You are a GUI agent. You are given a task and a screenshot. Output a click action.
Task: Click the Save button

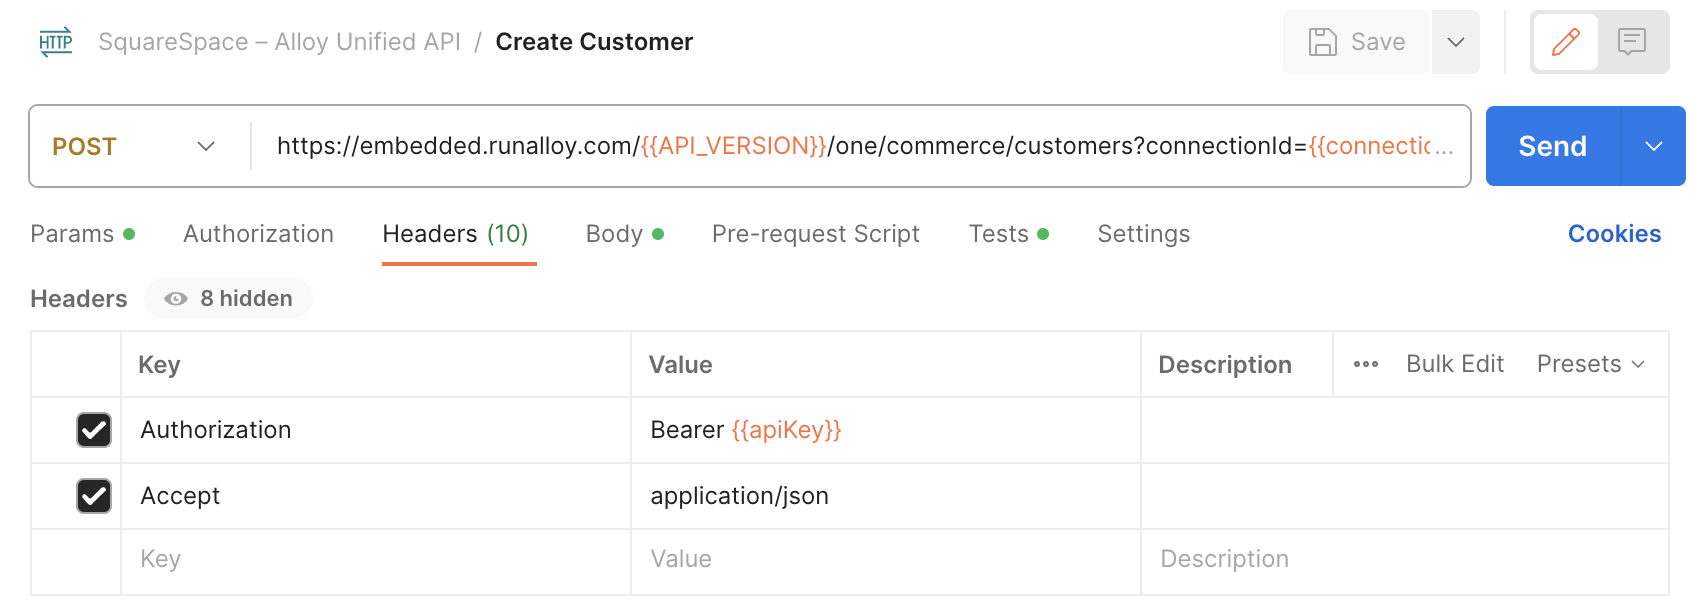tap(1357, 42)
